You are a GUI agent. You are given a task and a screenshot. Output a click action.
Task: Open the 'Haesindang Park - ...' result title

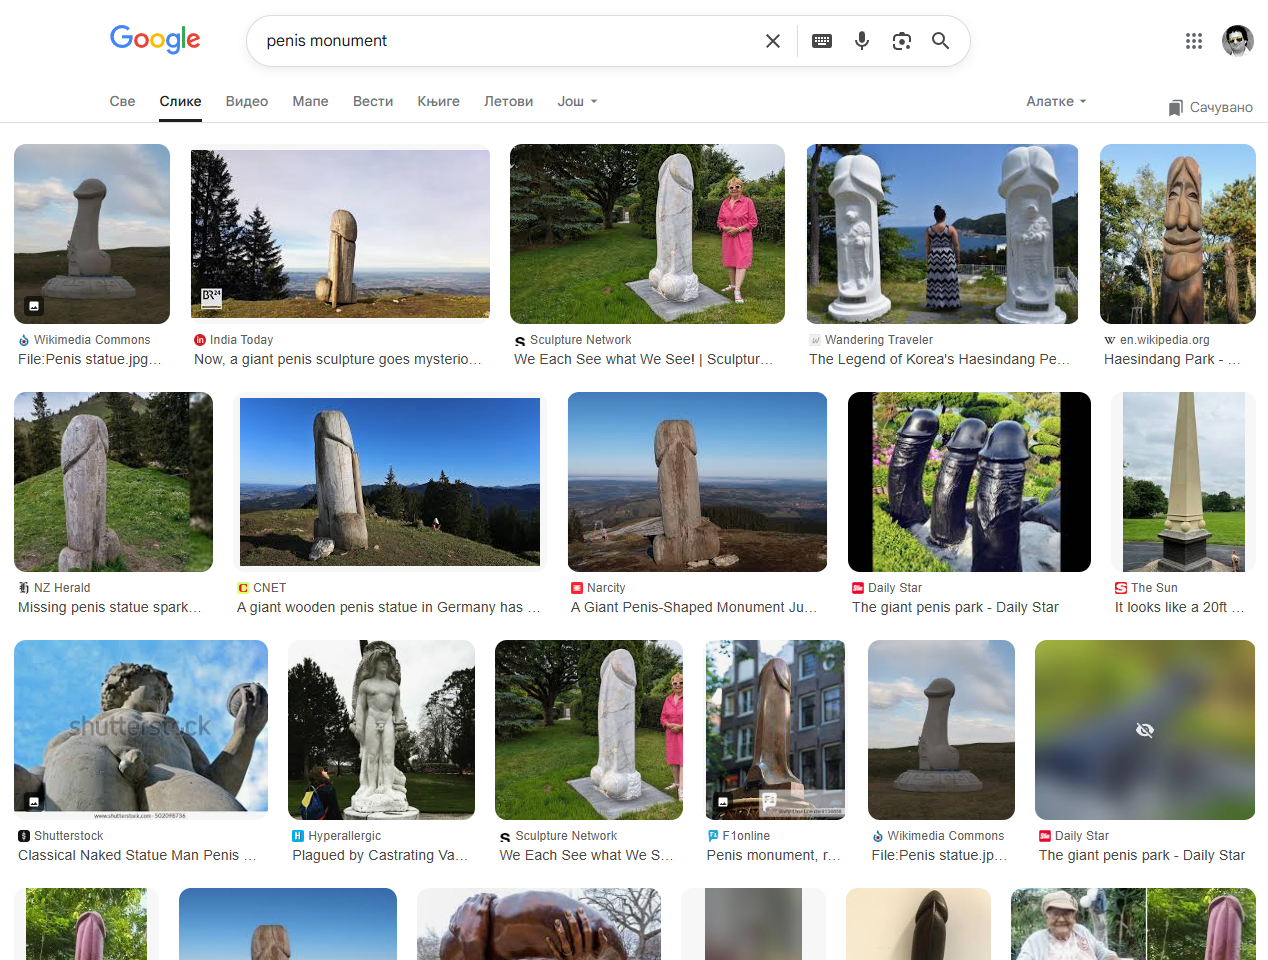click(x=1172, y=359)
